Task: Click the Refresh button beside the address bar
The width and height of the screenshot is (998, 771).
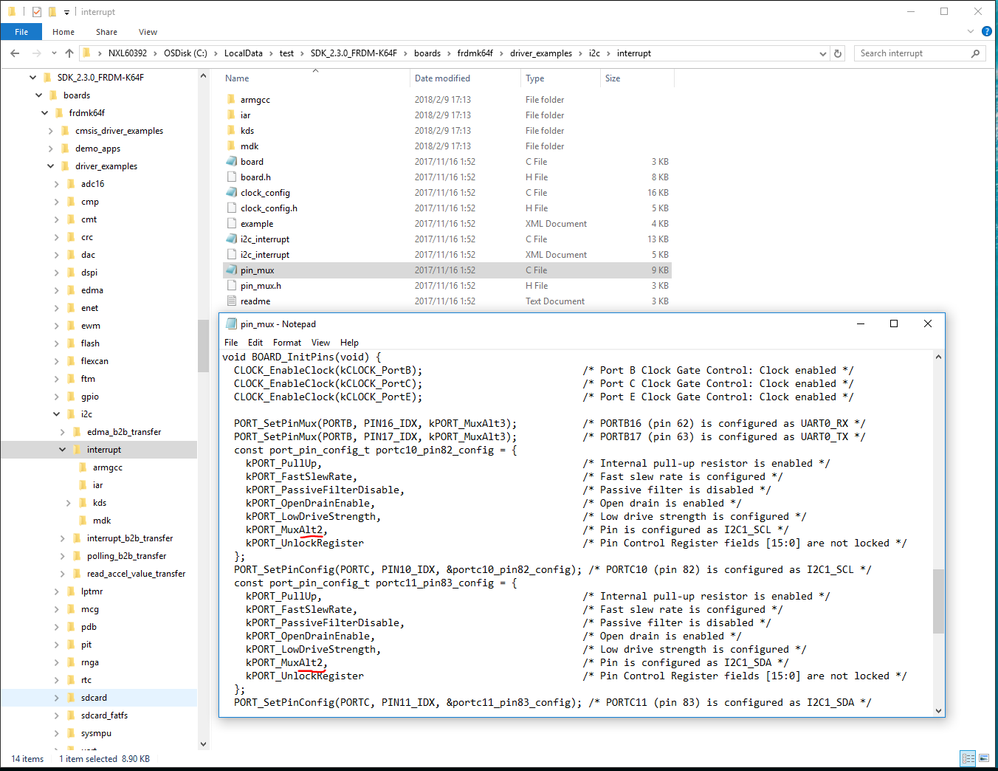Action: [x=838, y=53]
